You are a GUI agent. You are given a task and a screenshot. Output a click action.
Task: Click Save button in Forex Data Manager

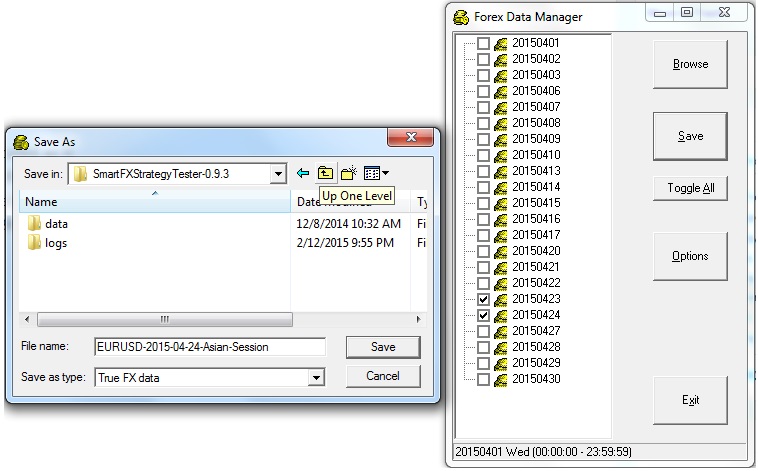(690, 136)
